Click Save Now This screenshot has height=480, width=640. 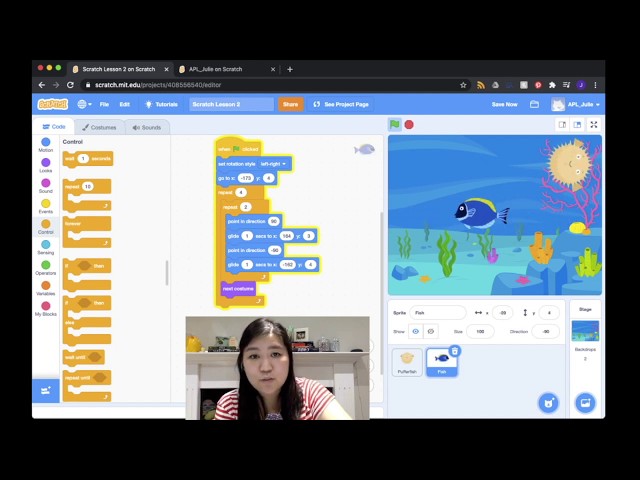504,104
